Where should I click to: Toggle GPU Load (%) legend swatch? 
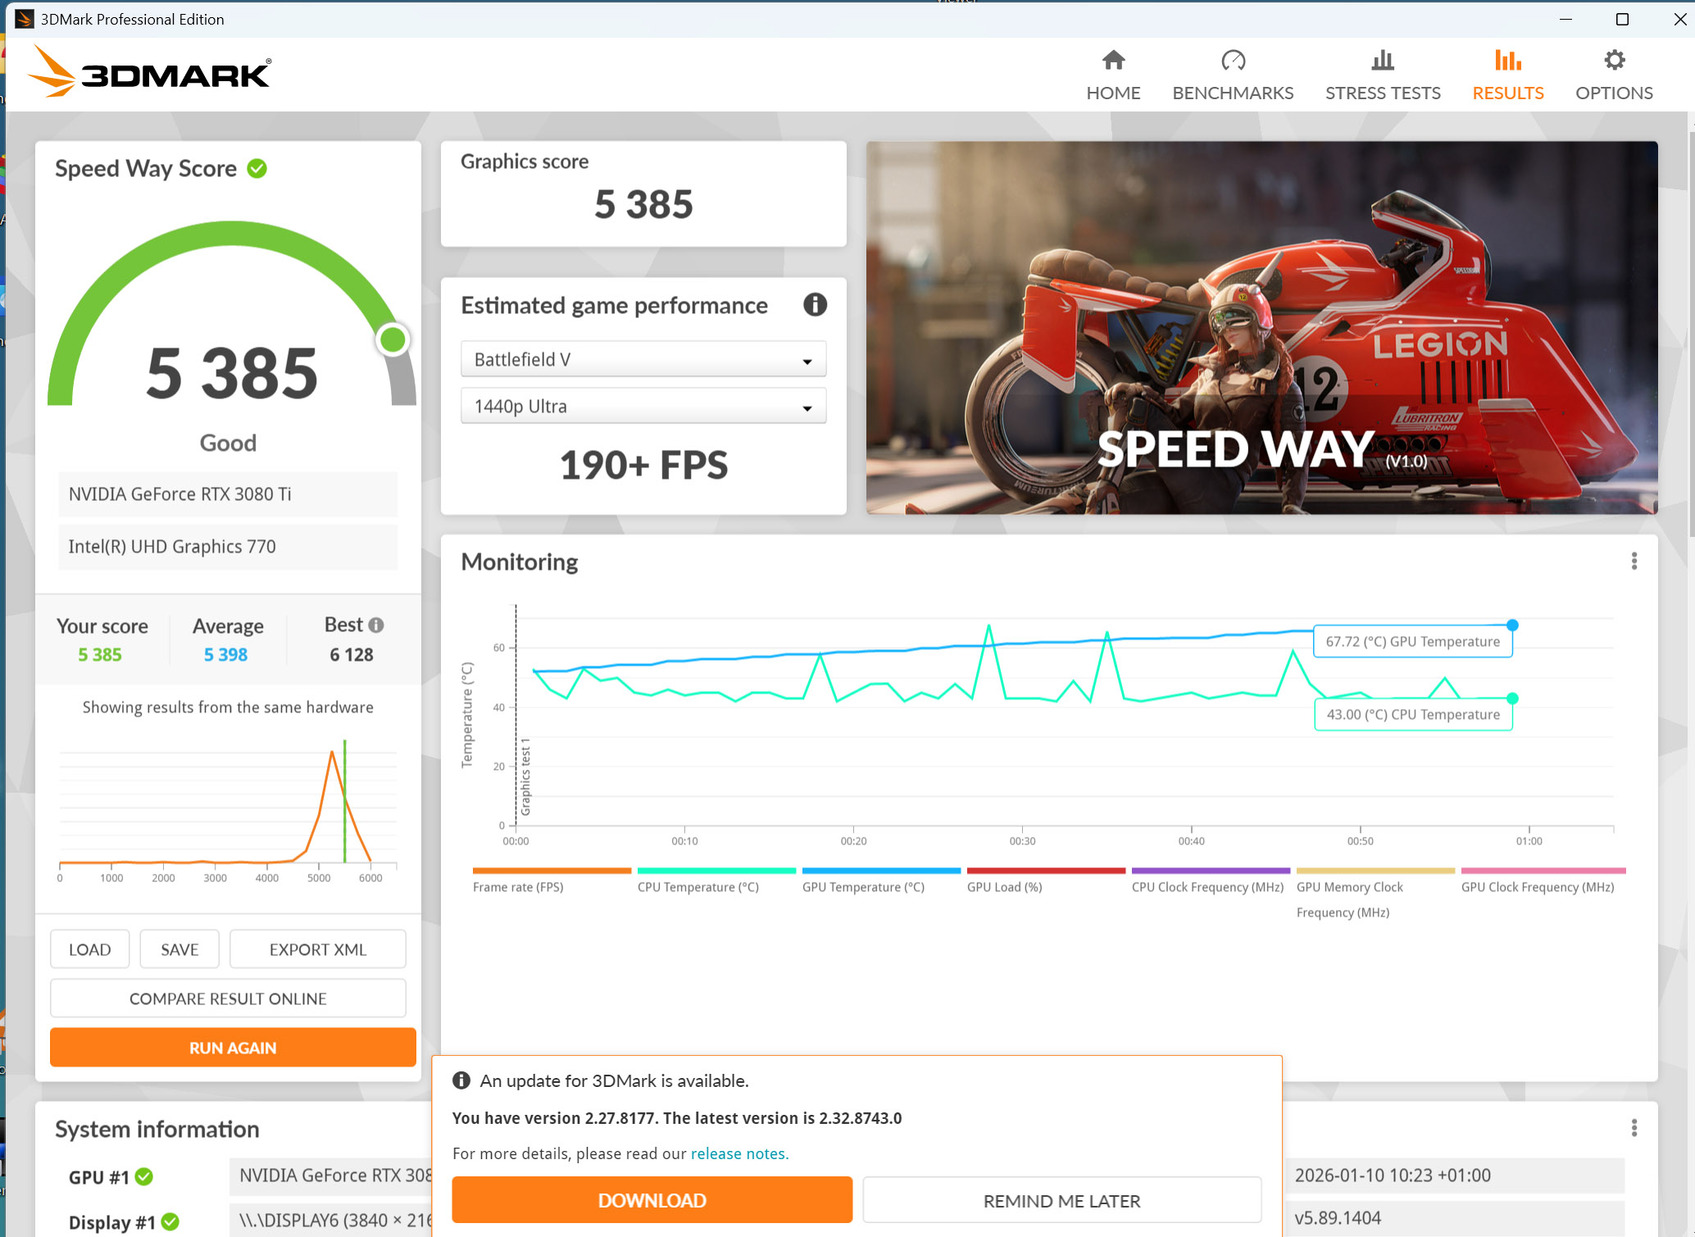point(1046,870)
